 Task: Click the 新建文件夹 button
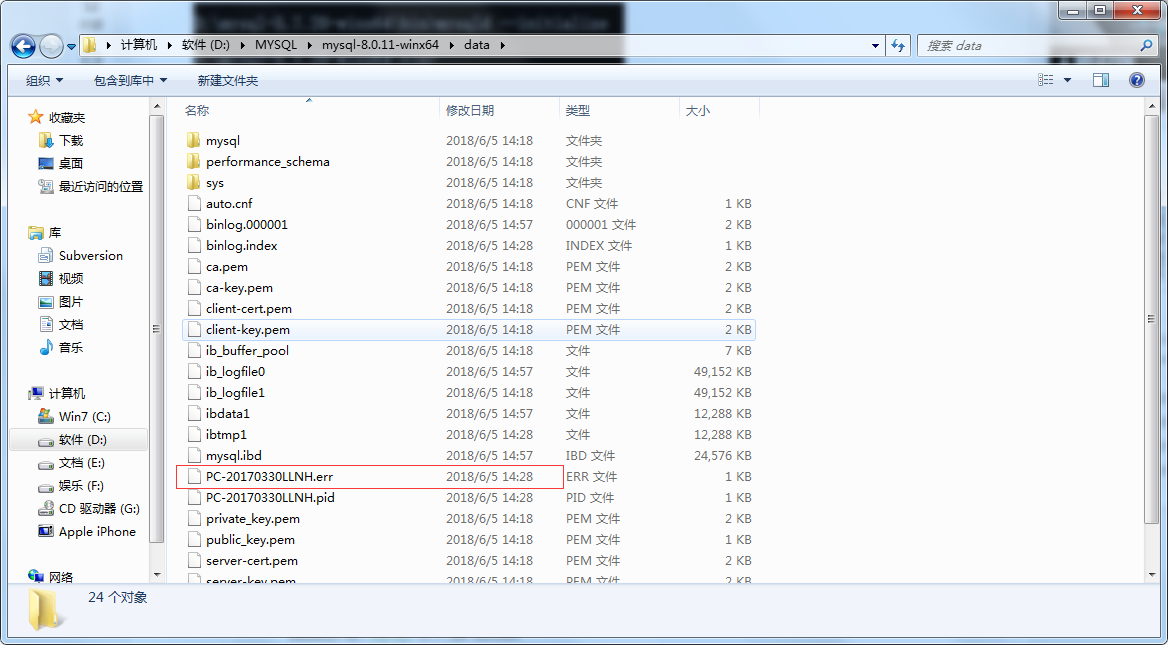(227, 80)
